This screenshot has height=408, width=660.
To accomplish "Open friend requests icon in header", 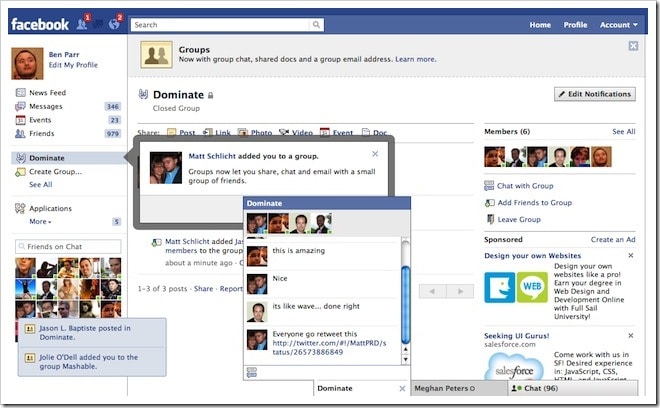I will click(82, 24).
